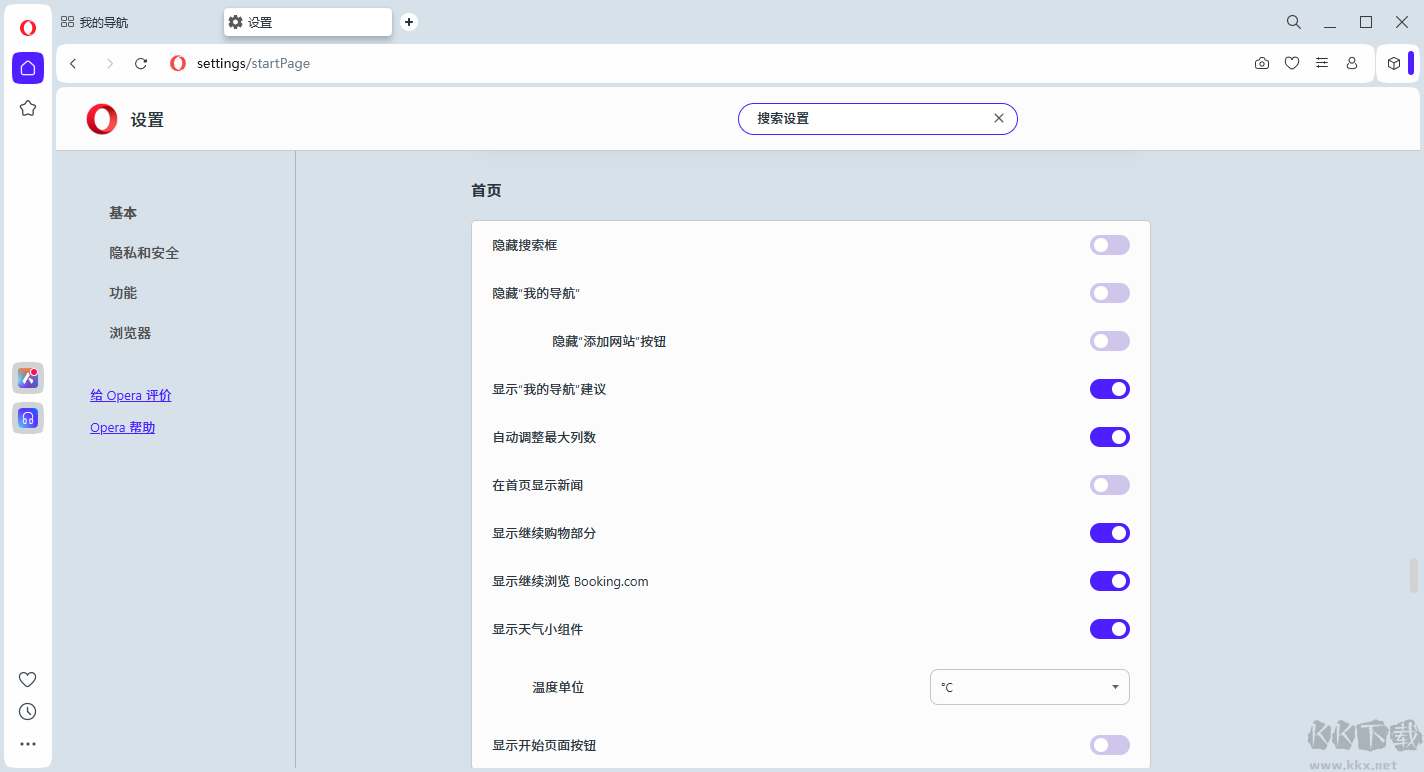The height and width of the screenshot is (772, 1424).
Task: Go back with the left arrow
Action: click(73, 63)
